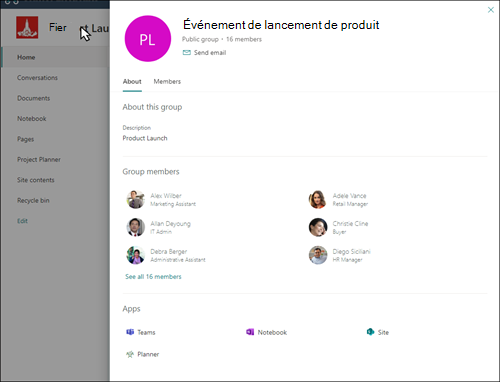Open Conversations in left navigation
The width and height of the screenshot is (500, 382).
pyautogui.click(x=37, y=78)
